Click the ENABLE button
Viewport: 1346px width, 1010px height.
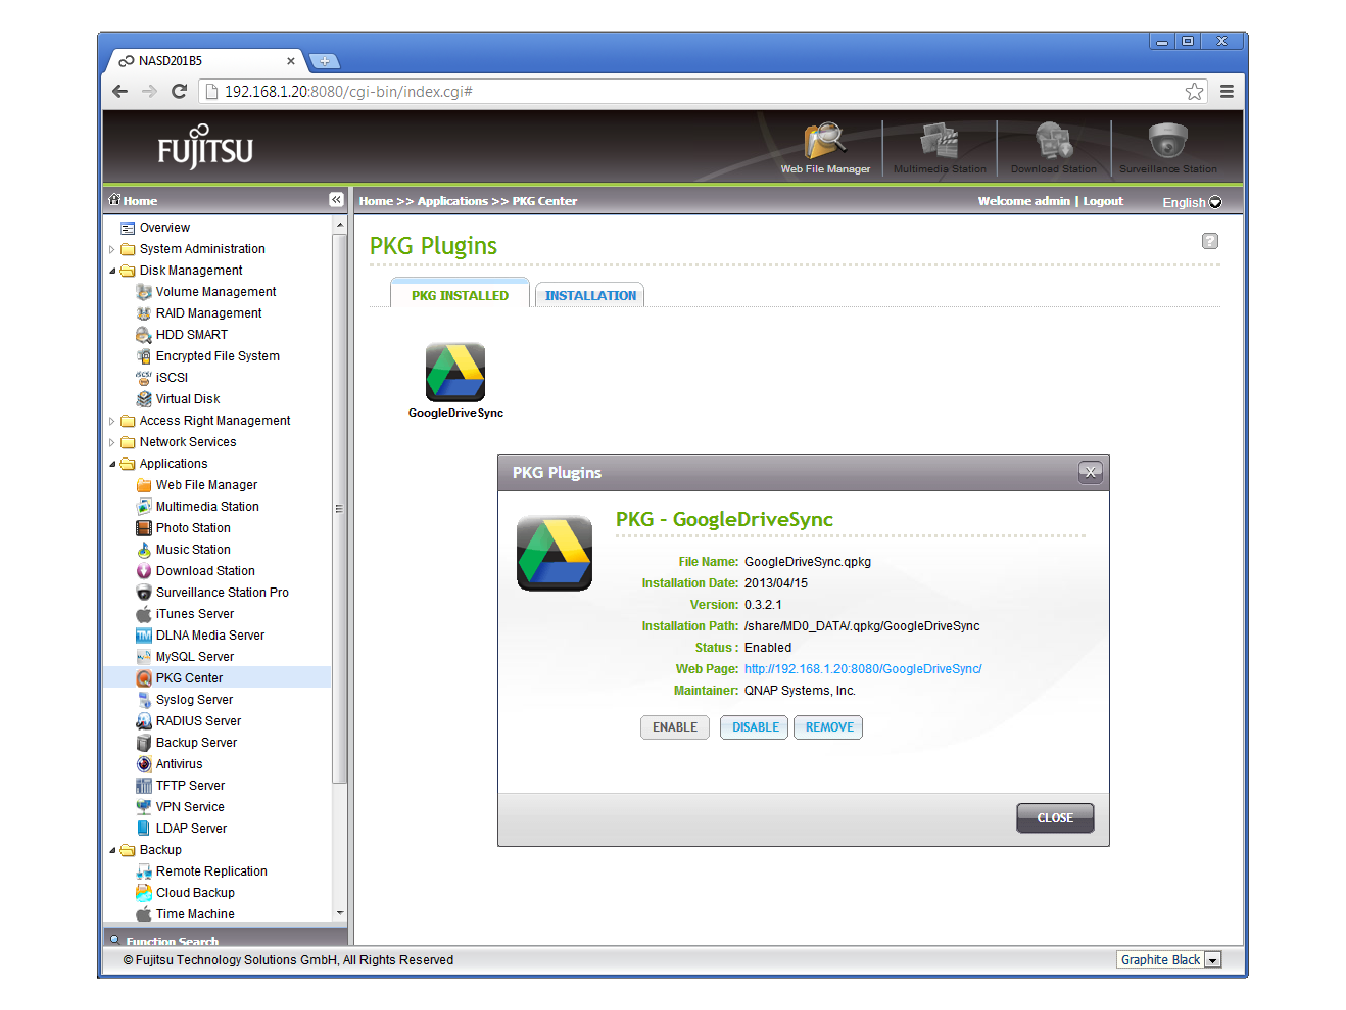point(675,728)
